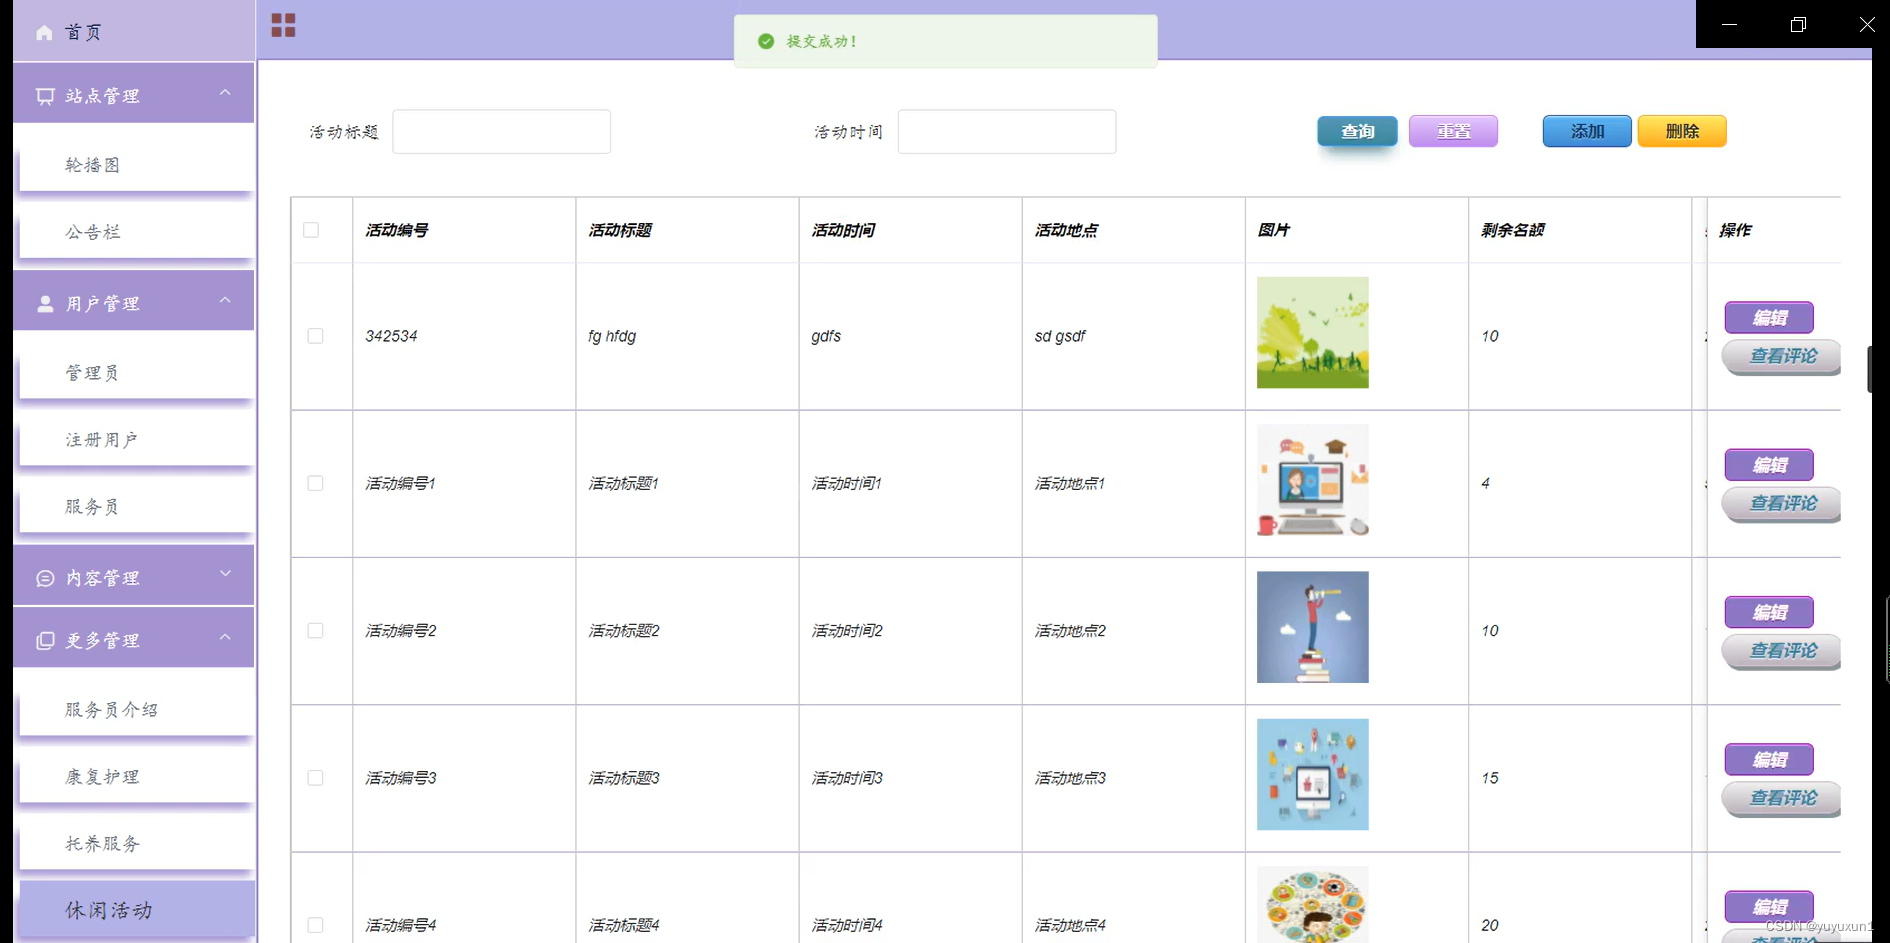Click the orange 删除 button
The width and height of the screenshot is (1890, 943).
(1682, 131)
